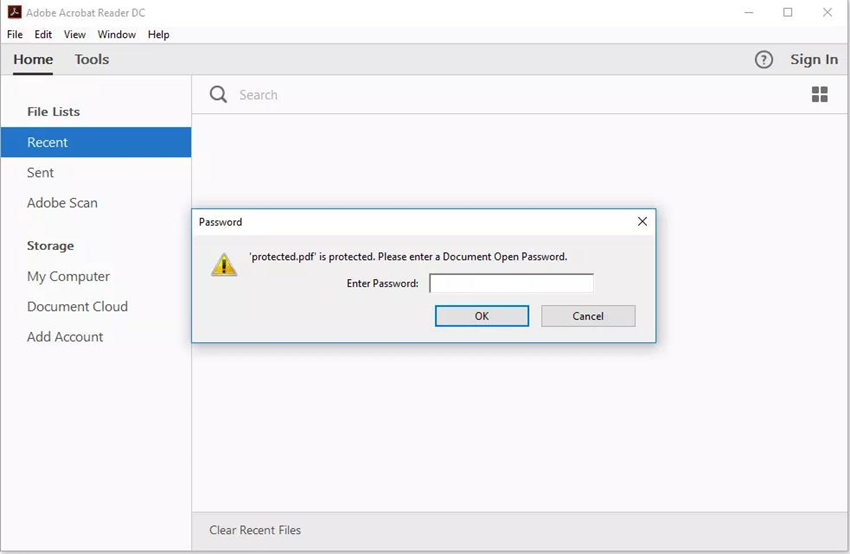Screen dimensions: 850x554
Task: Click Clear Recent Files
Action: click(x=255, y=530)
